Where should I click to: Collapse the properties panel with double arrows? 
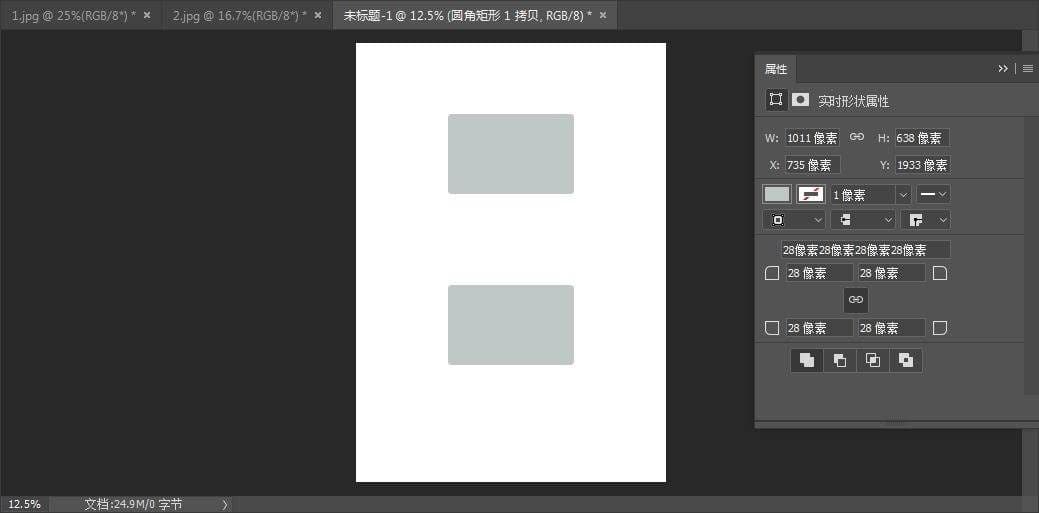tap(1003, 68)
